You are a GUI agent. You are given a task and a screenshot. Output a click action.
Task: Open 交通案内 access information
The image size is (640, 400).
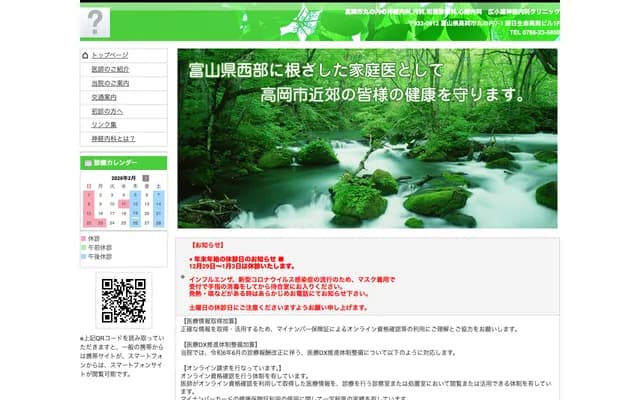pyautogui.click(x=106, y=97)
